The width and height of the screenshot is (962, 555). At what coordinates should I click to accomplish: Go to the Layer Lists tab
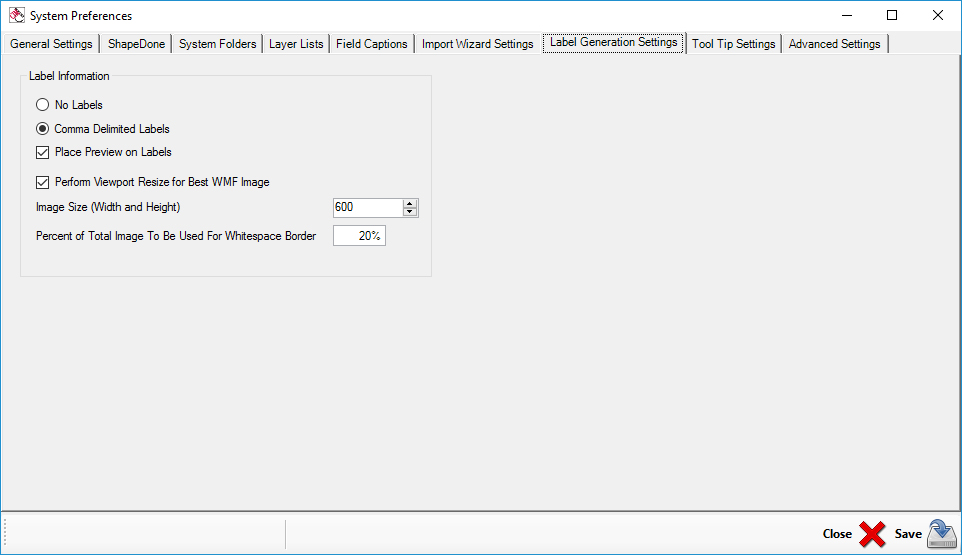pyautogui.click(x=296, y=44)
